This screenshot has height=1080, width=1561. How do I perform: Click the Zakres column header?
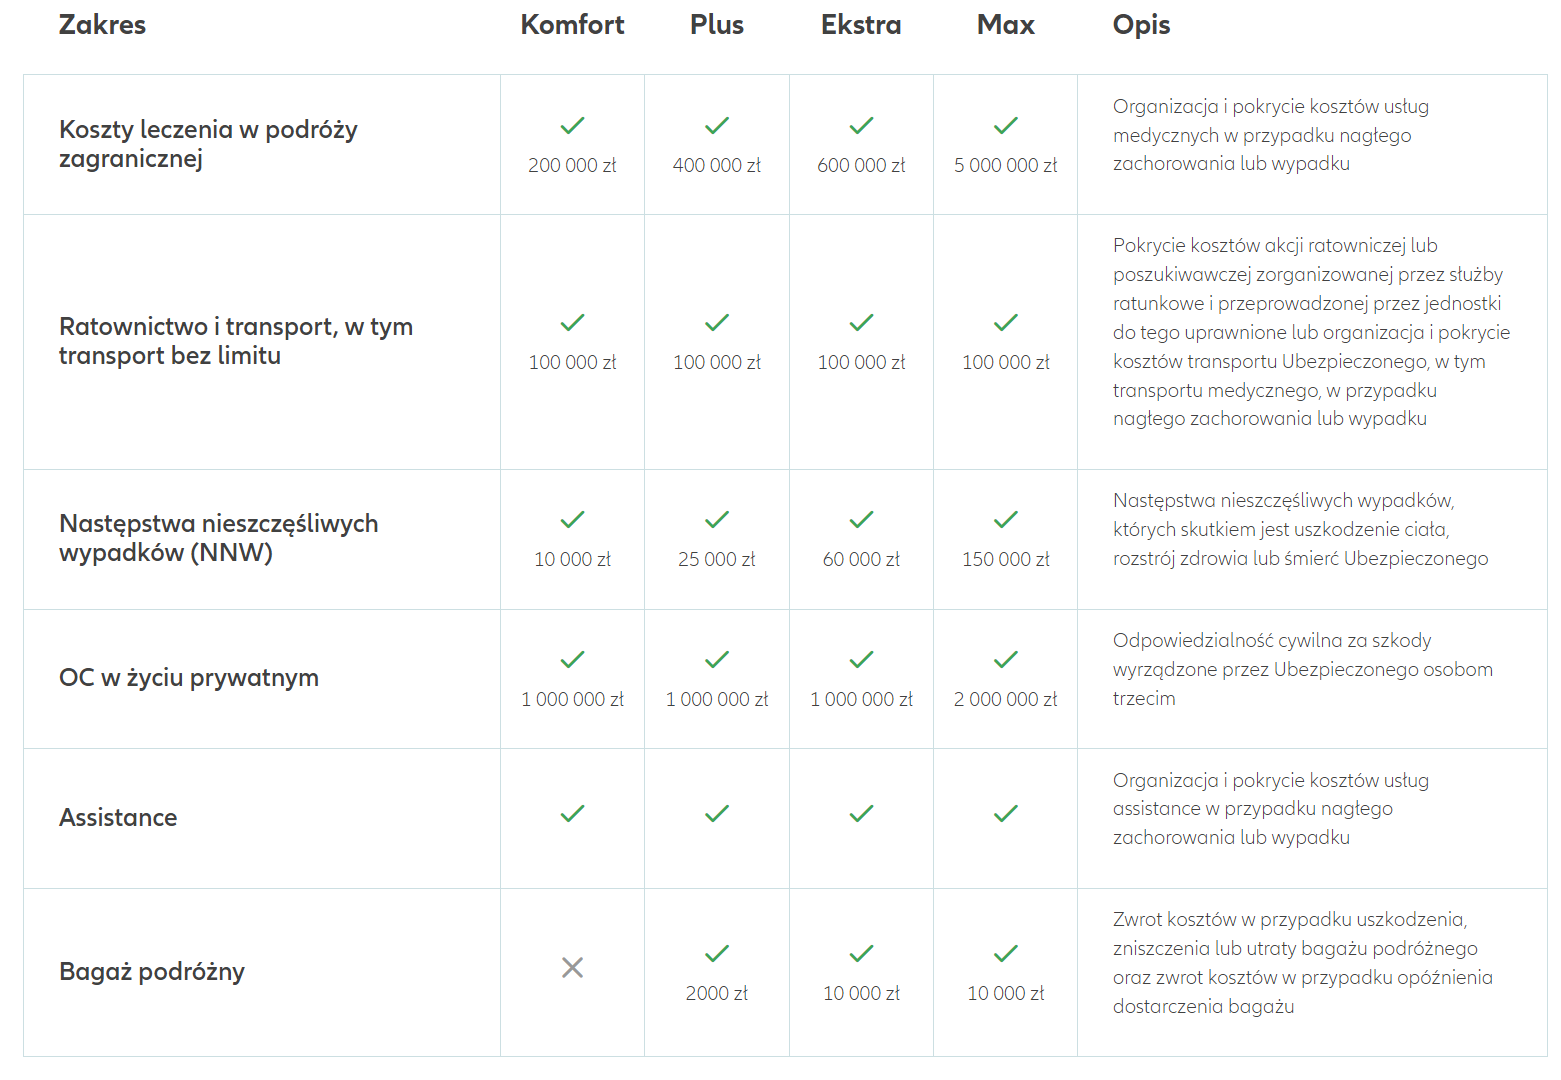(x=102, y=25)
